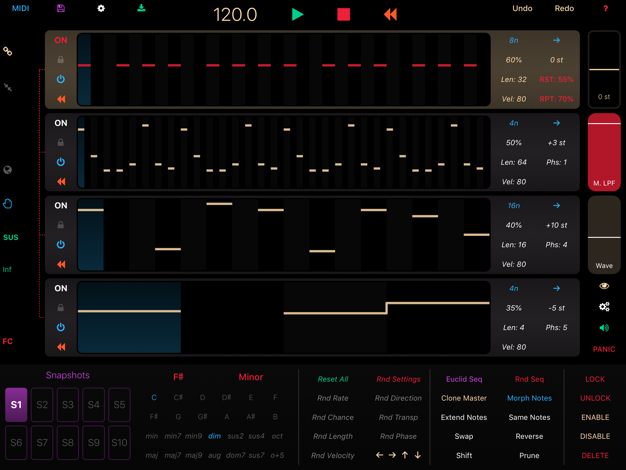This screenshot has width=626, height=470.
Task: Open the Minor scale selector
Action: pos(250,377)
